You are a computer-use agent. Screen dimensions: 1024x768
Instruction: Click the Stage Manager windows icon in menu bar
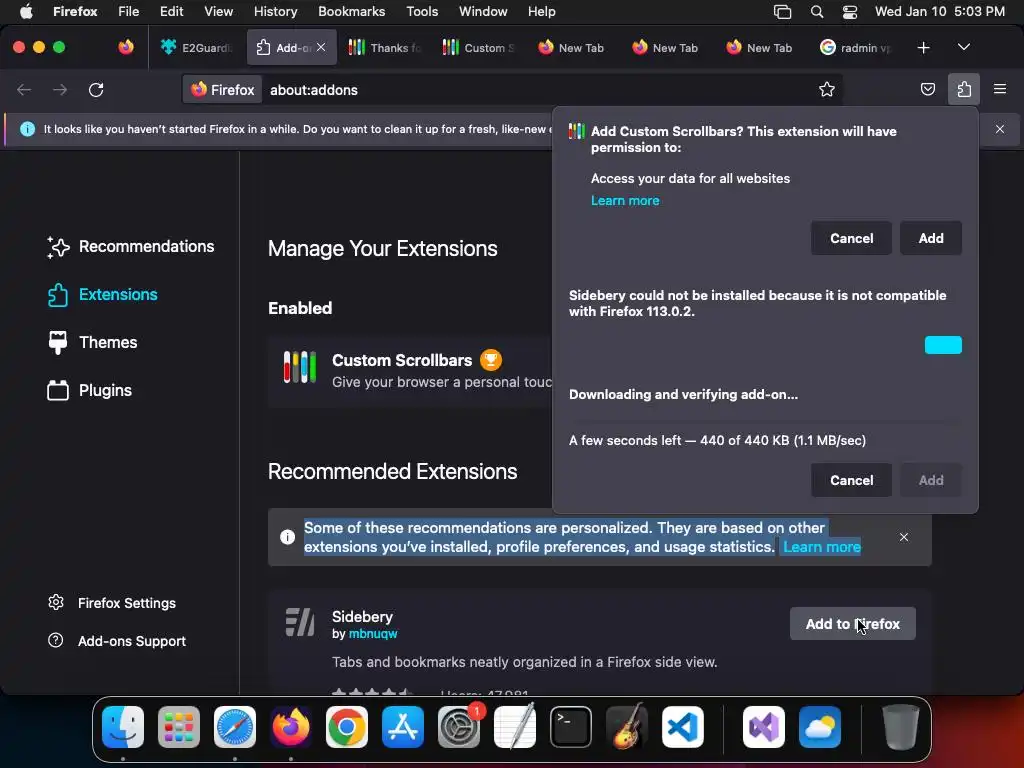pos(782,11)
